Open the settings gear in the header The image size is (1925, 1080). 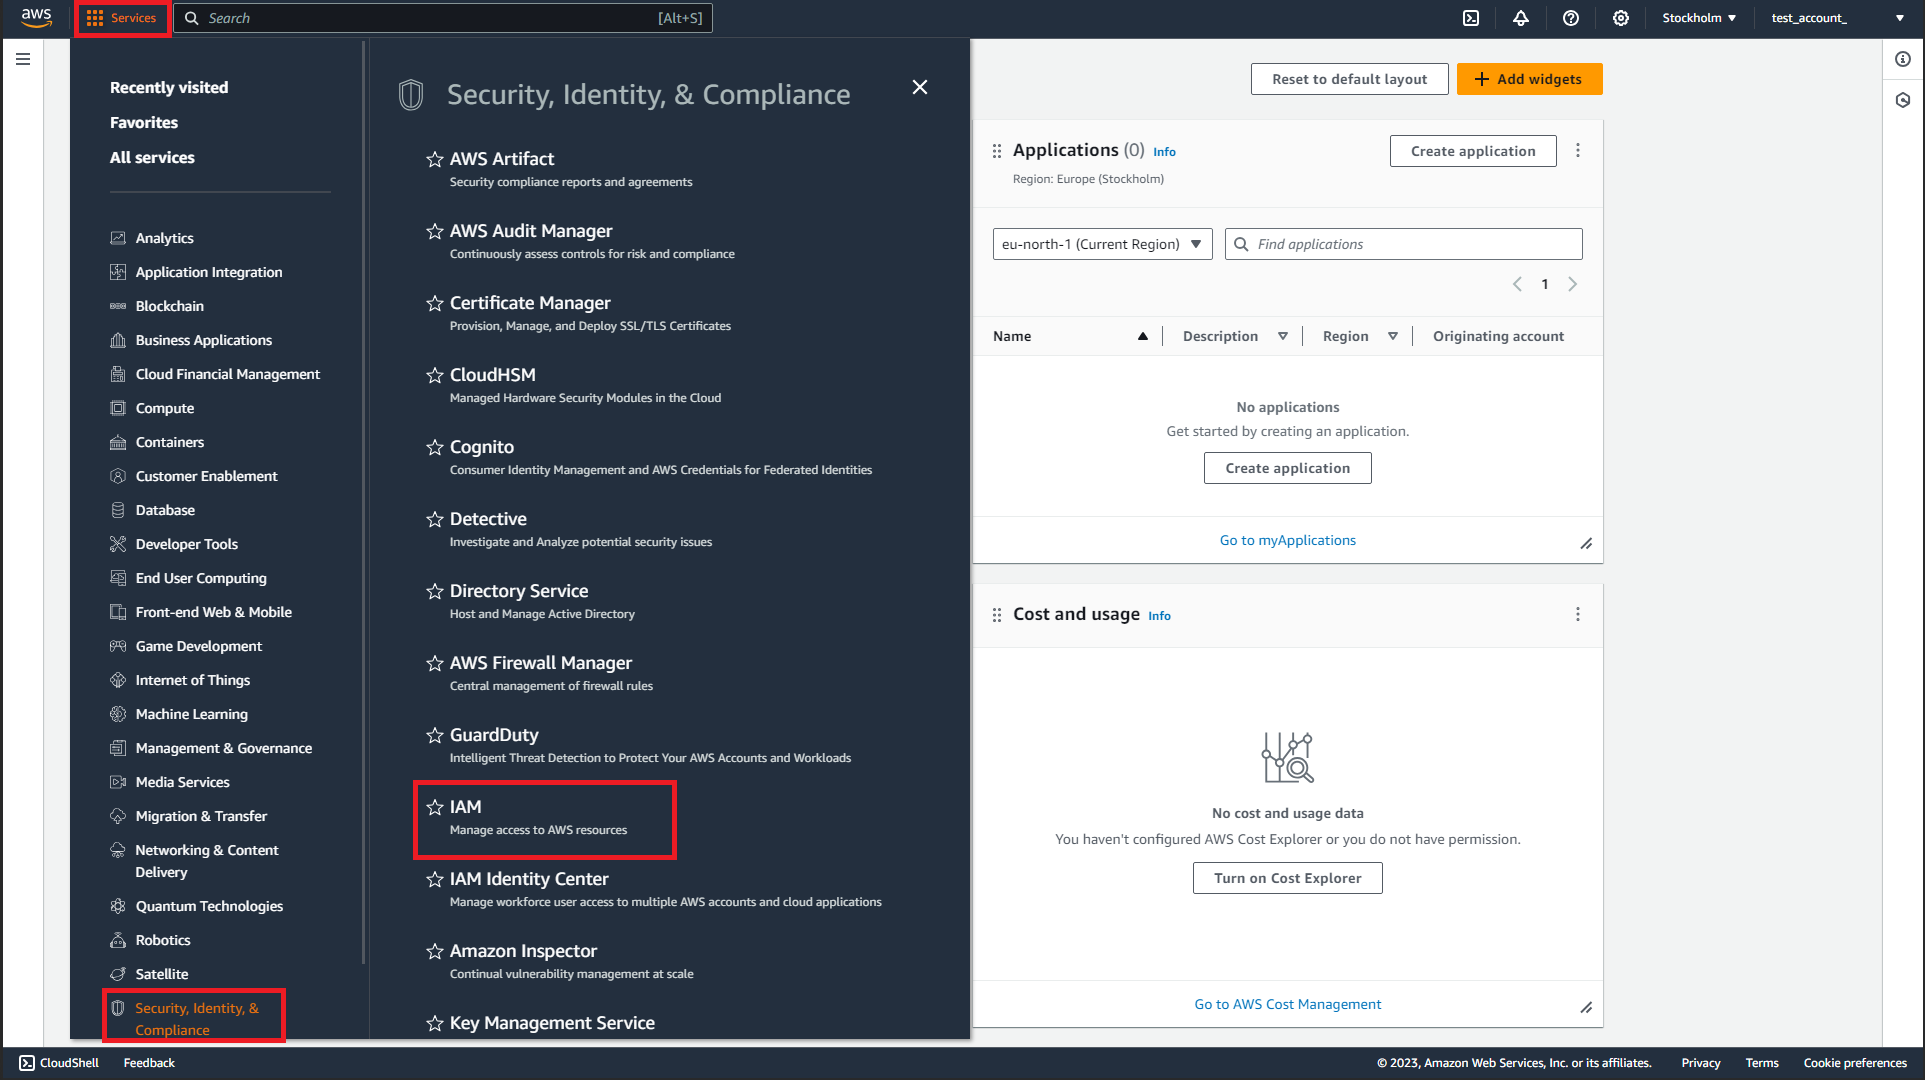(x=1621, y=18)
